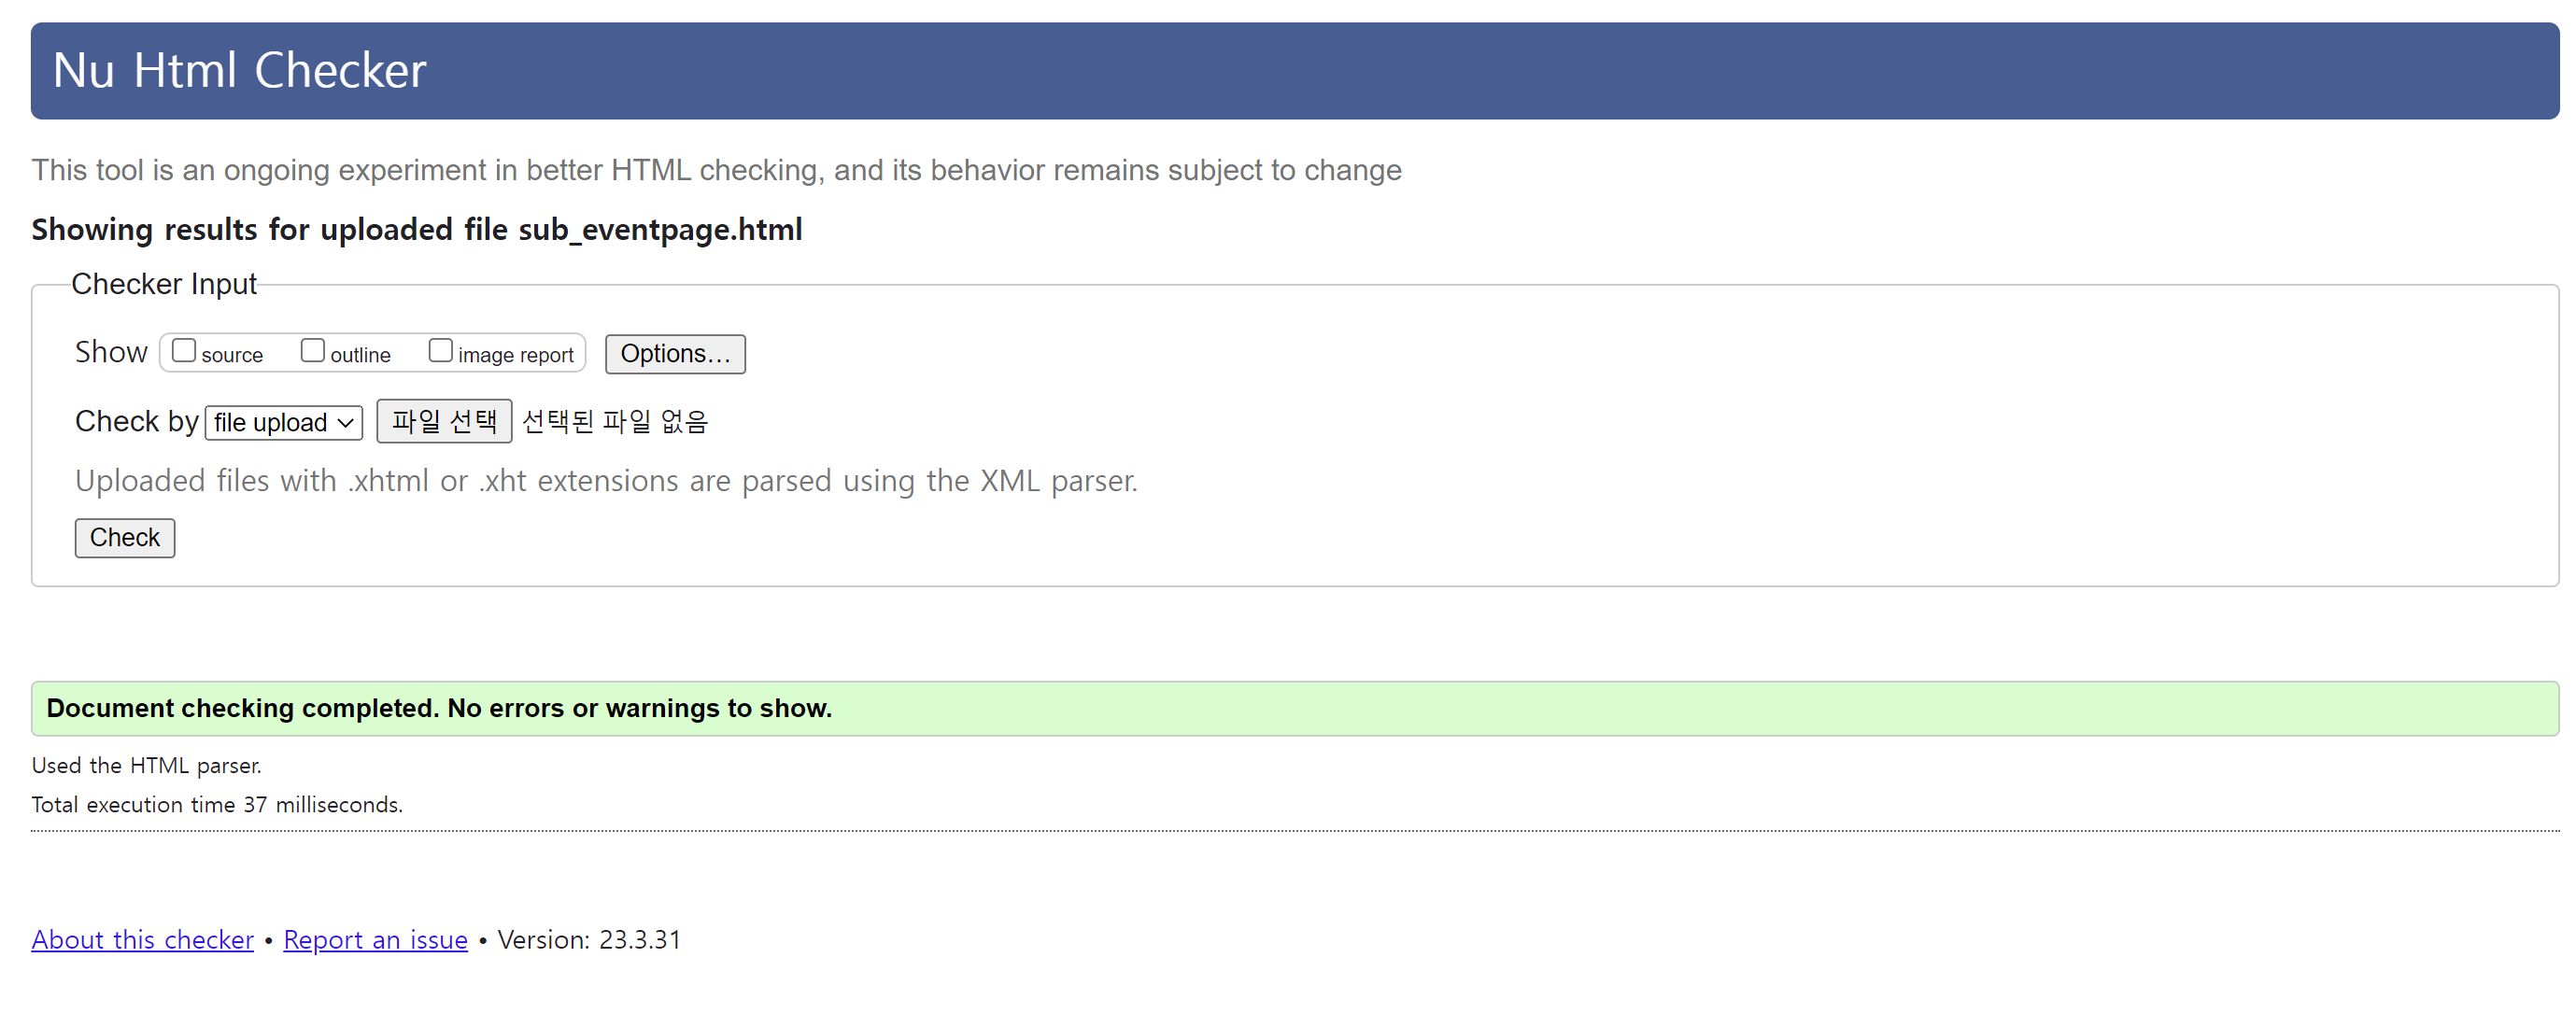Click the 선택된 파일 없음 file status text
Screen dimensions: 2576x1014
pos(615,422)
